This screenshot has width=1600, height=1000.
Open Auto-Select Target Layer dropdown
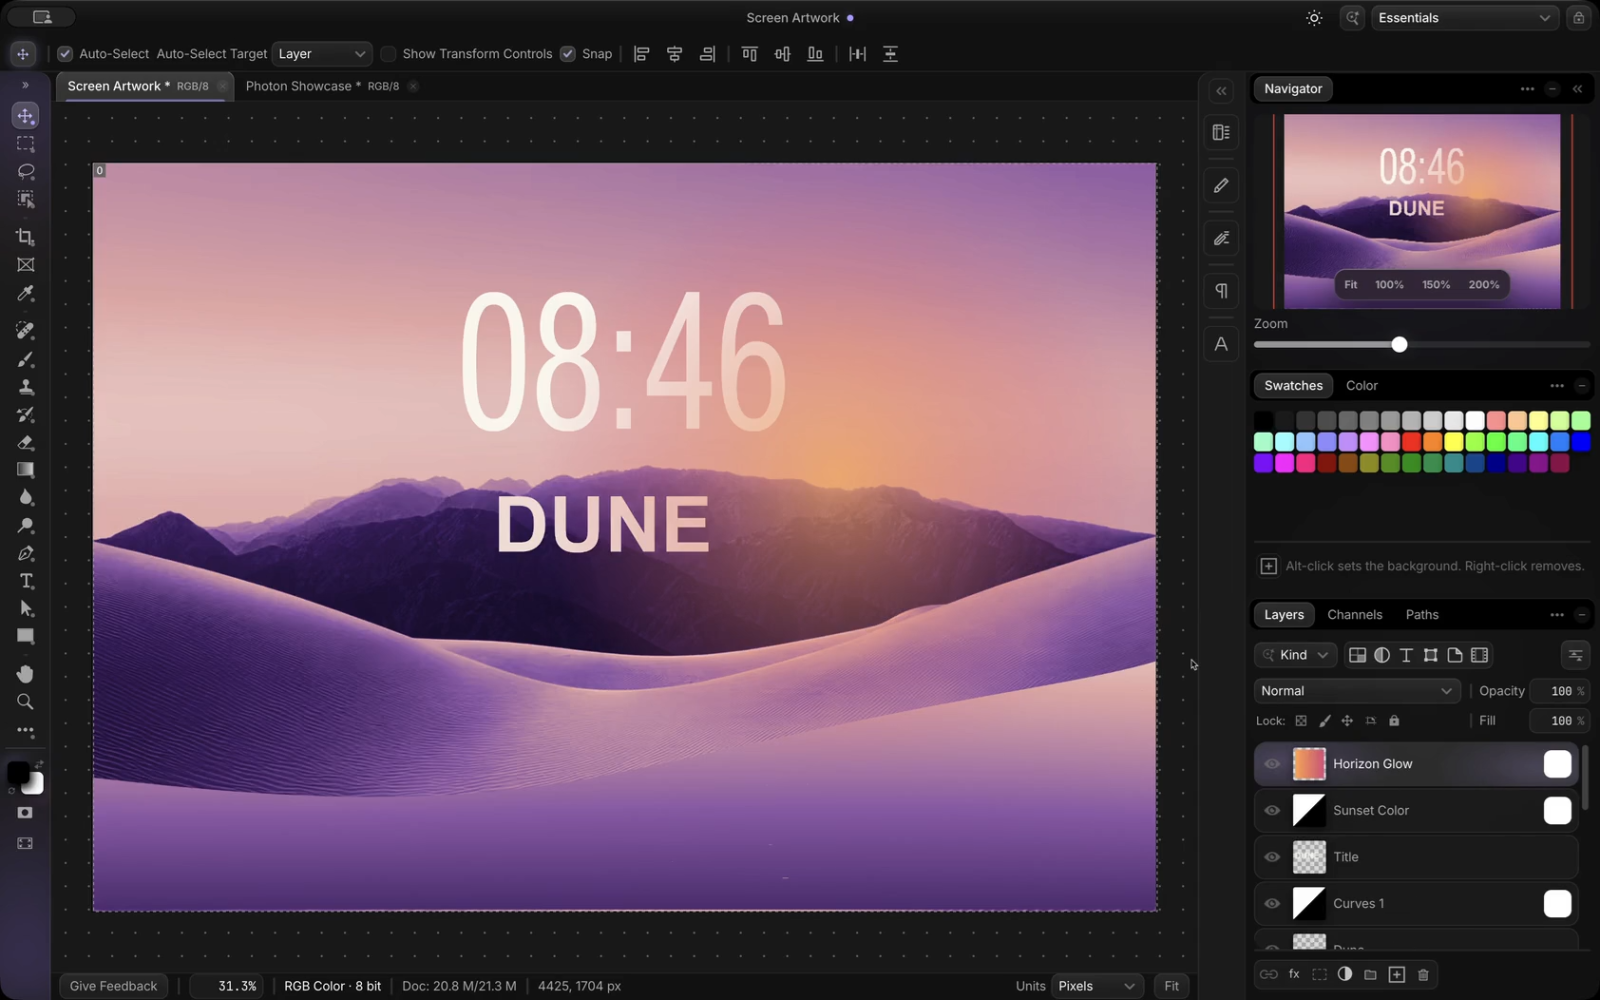click(x=322, y=54)
